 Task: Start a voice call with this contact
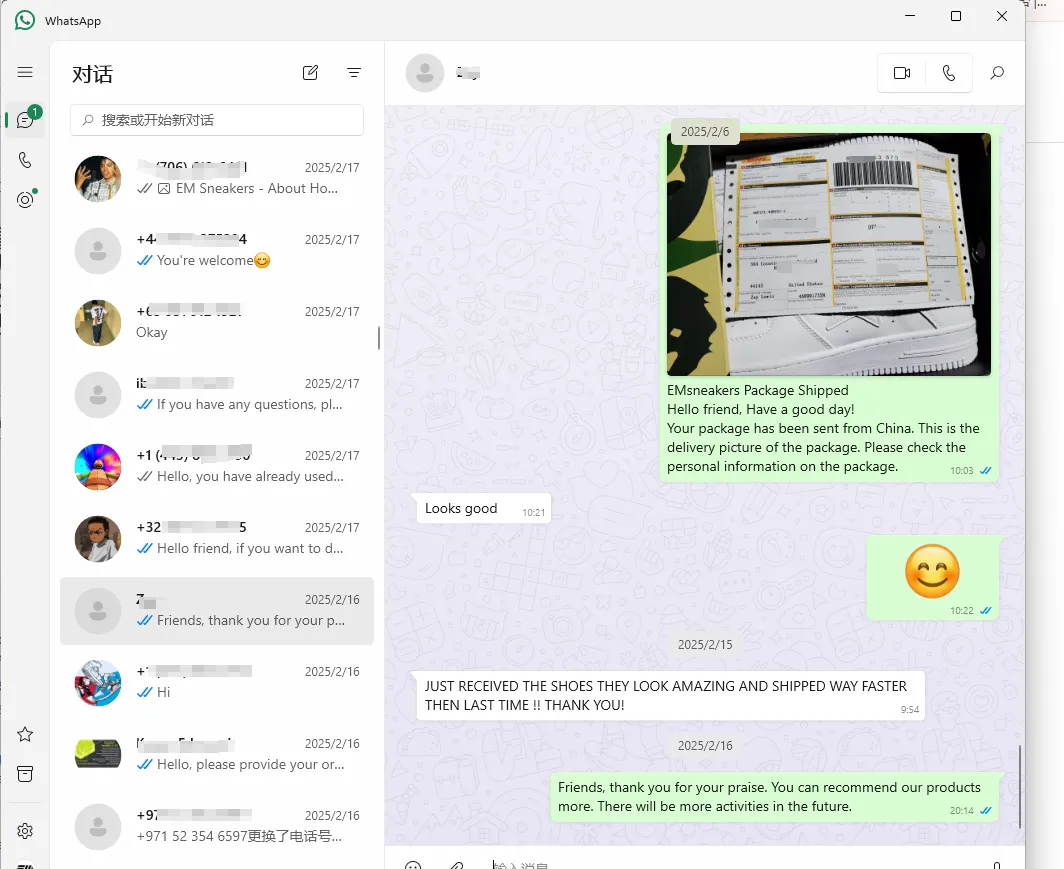click(x=949, y=73)
